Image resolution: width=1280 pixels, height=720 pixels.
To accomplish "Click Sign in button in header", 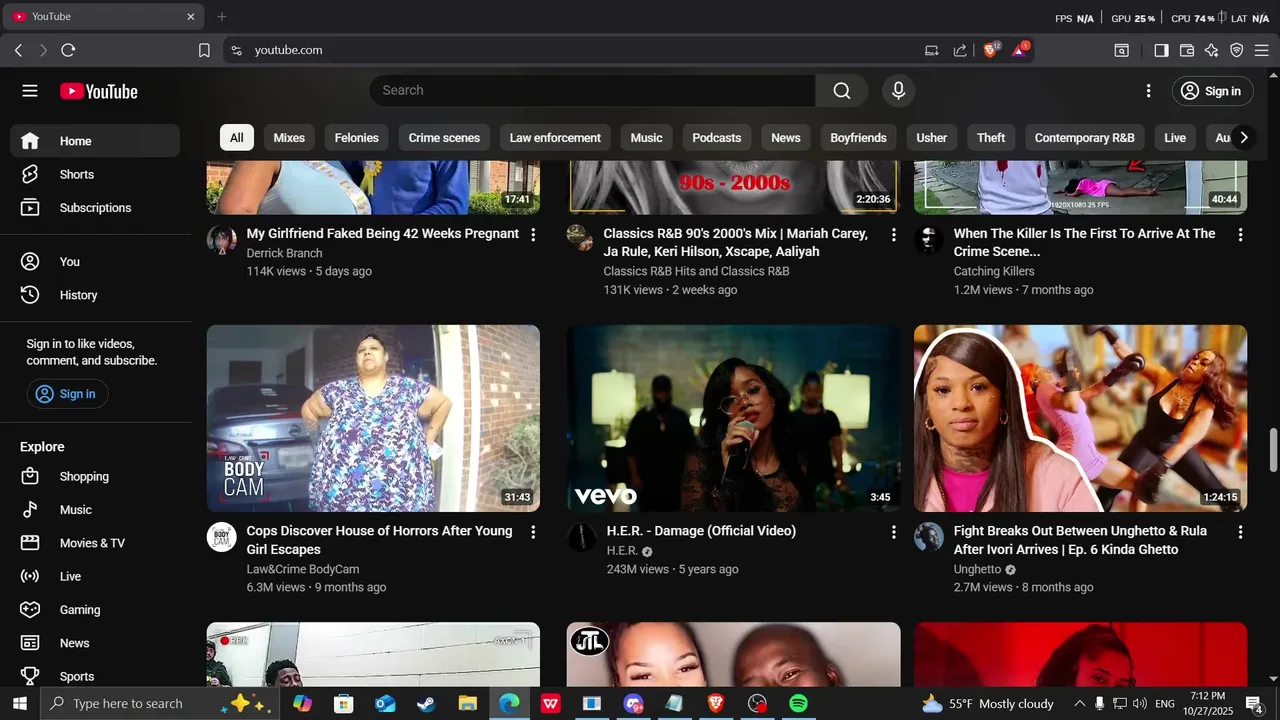I will click(x=1211, y=91).
